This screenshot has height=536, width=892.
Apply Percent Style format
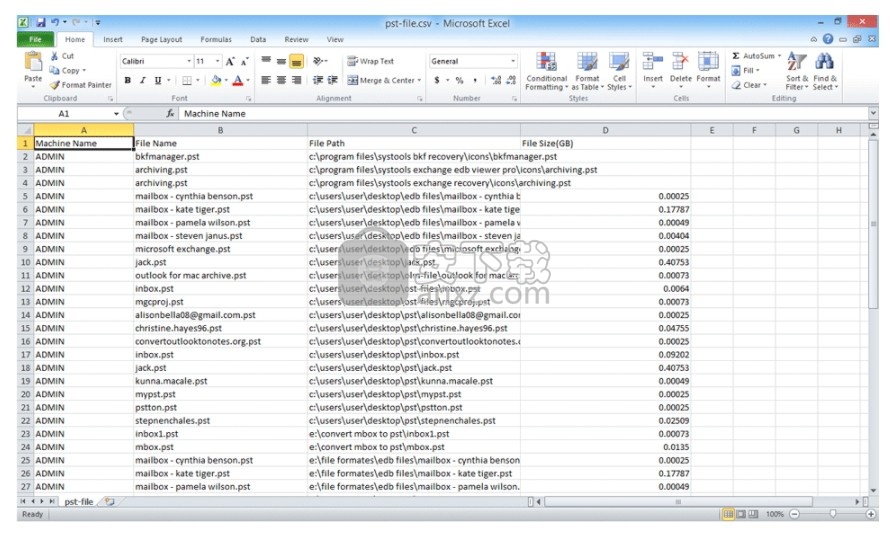point(459,80)
